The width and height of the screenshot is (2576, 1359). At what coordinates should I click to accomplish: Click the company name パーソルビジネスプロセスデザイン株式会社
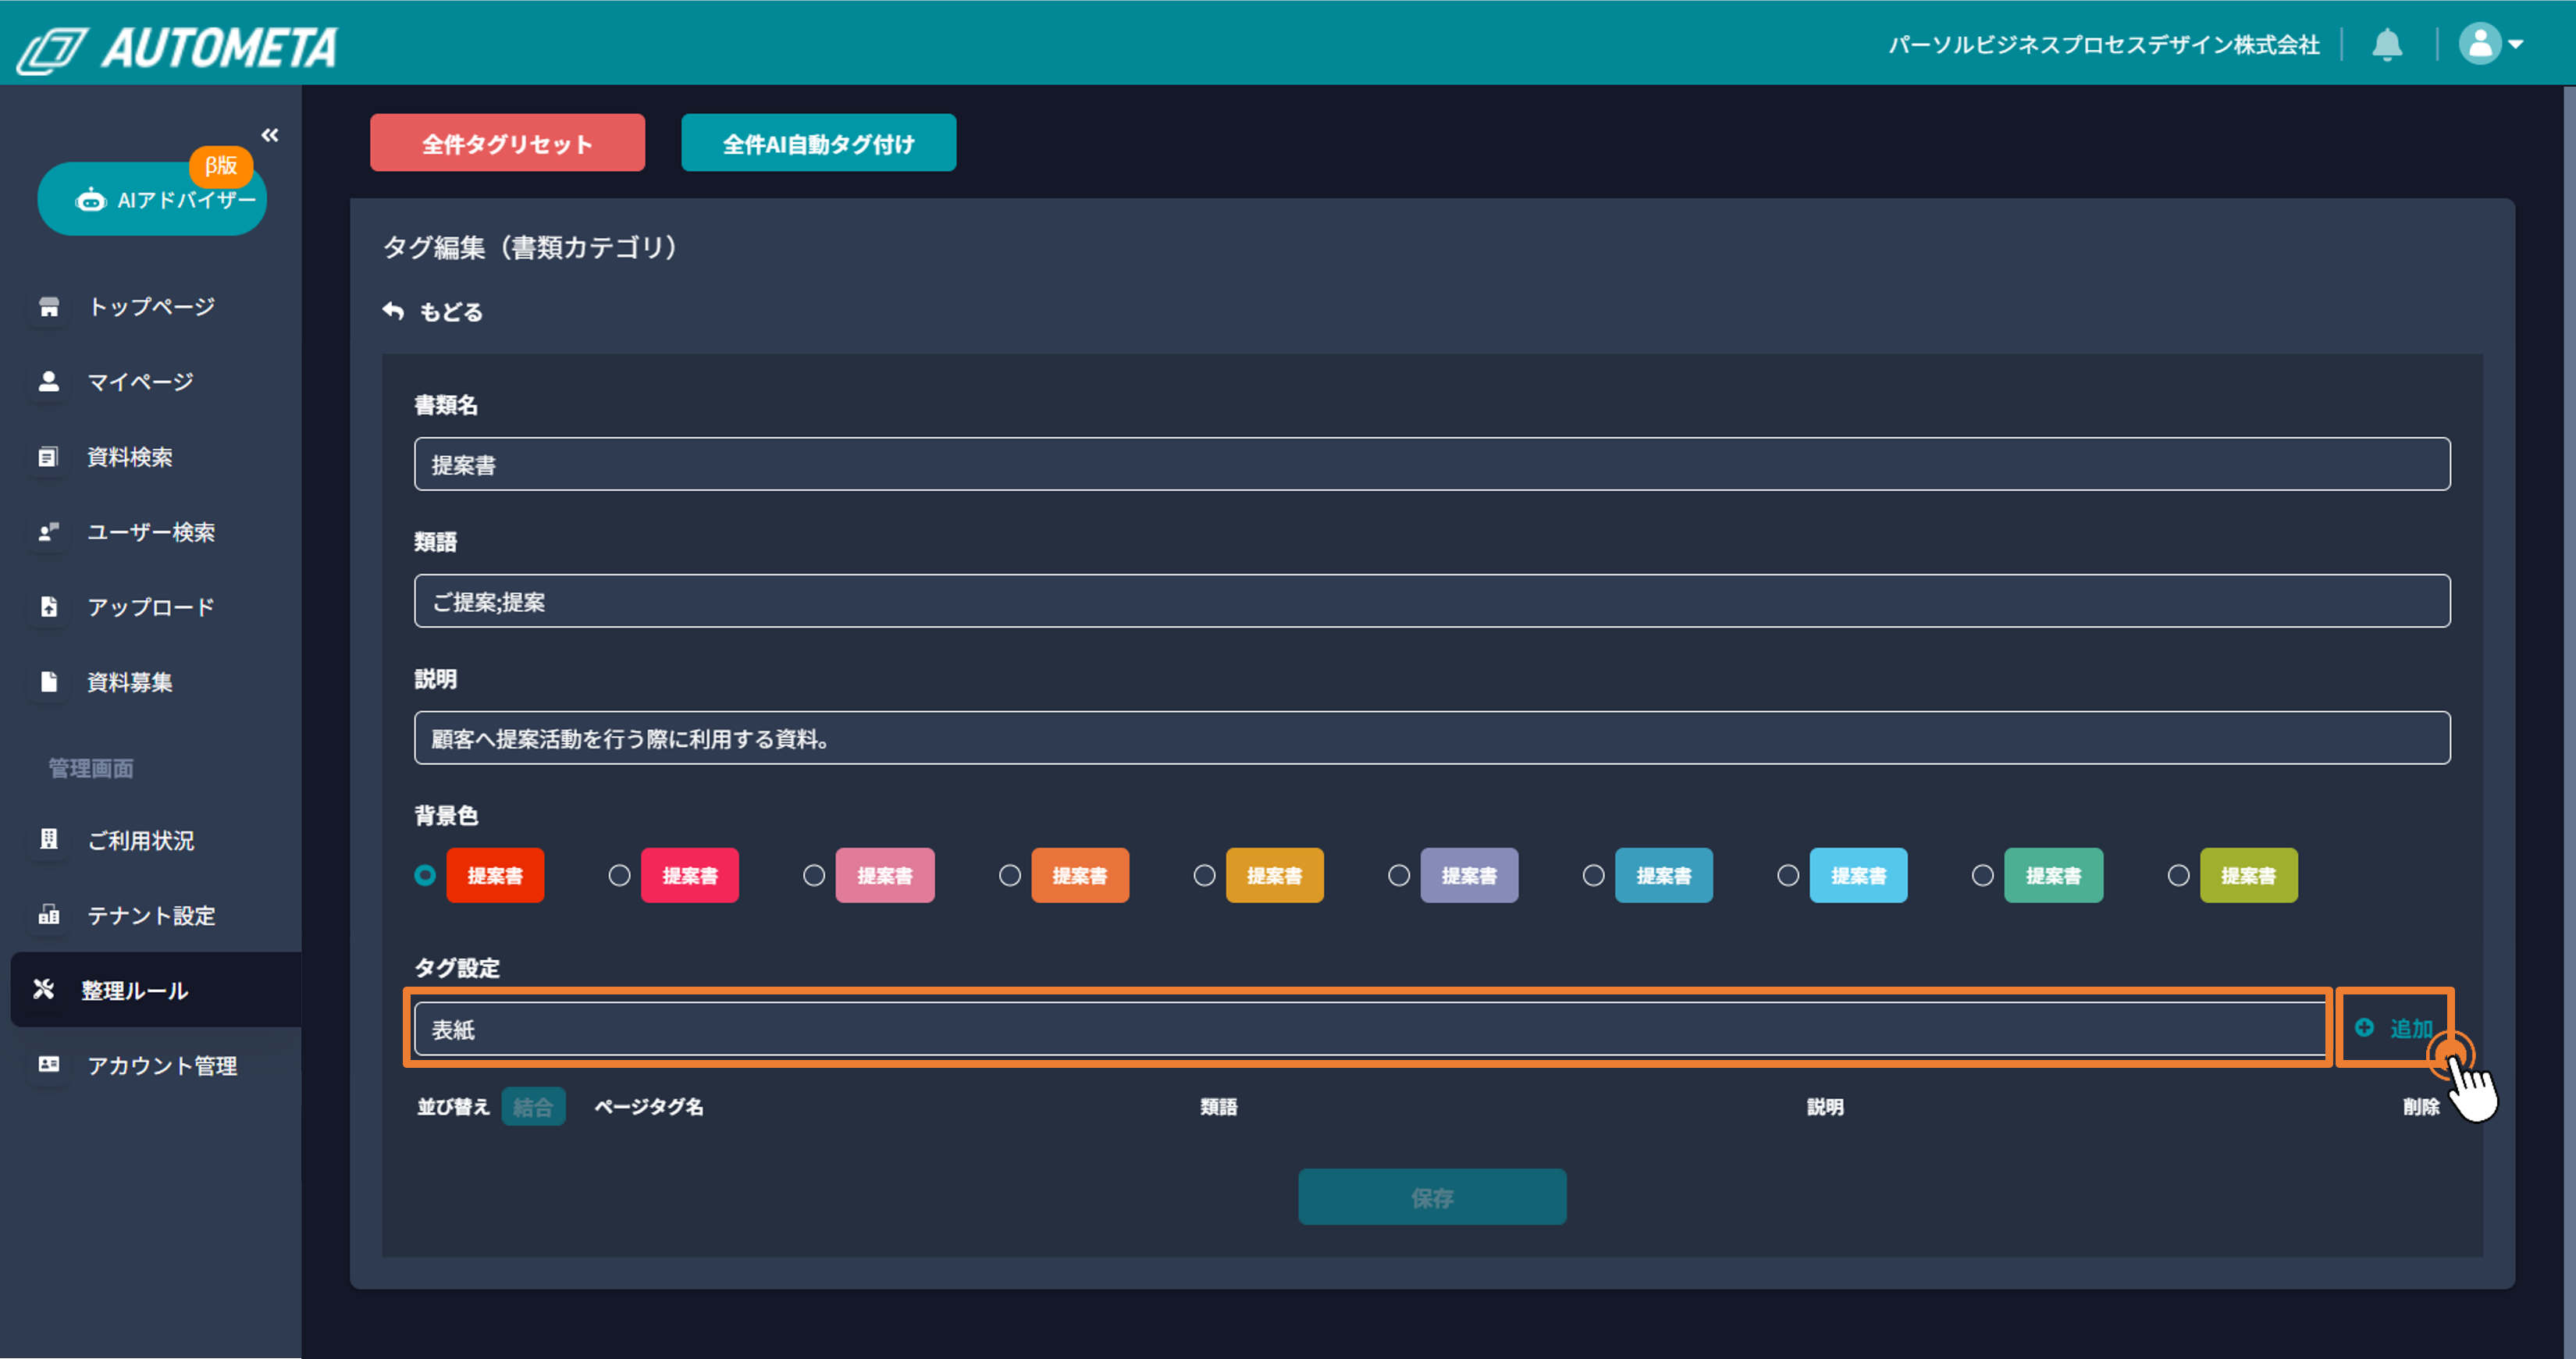(2104, 45)
